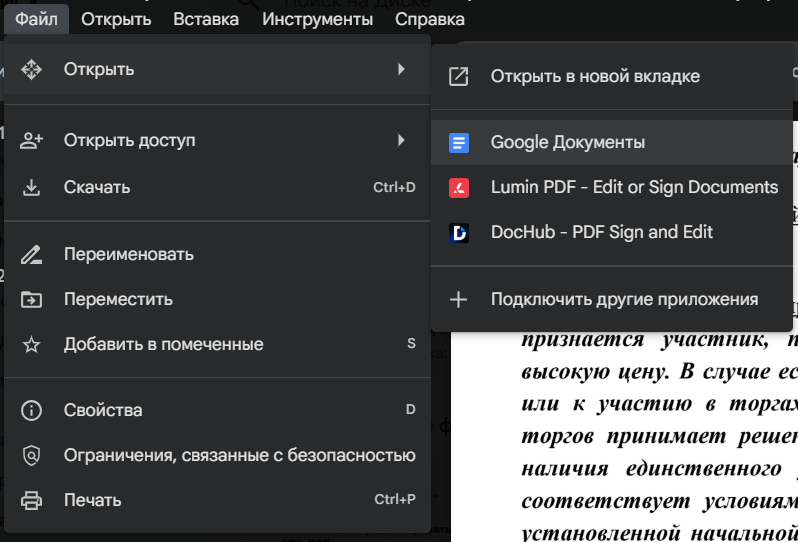Open Ограничения, связанные с безопасностью

coord(217,455)
